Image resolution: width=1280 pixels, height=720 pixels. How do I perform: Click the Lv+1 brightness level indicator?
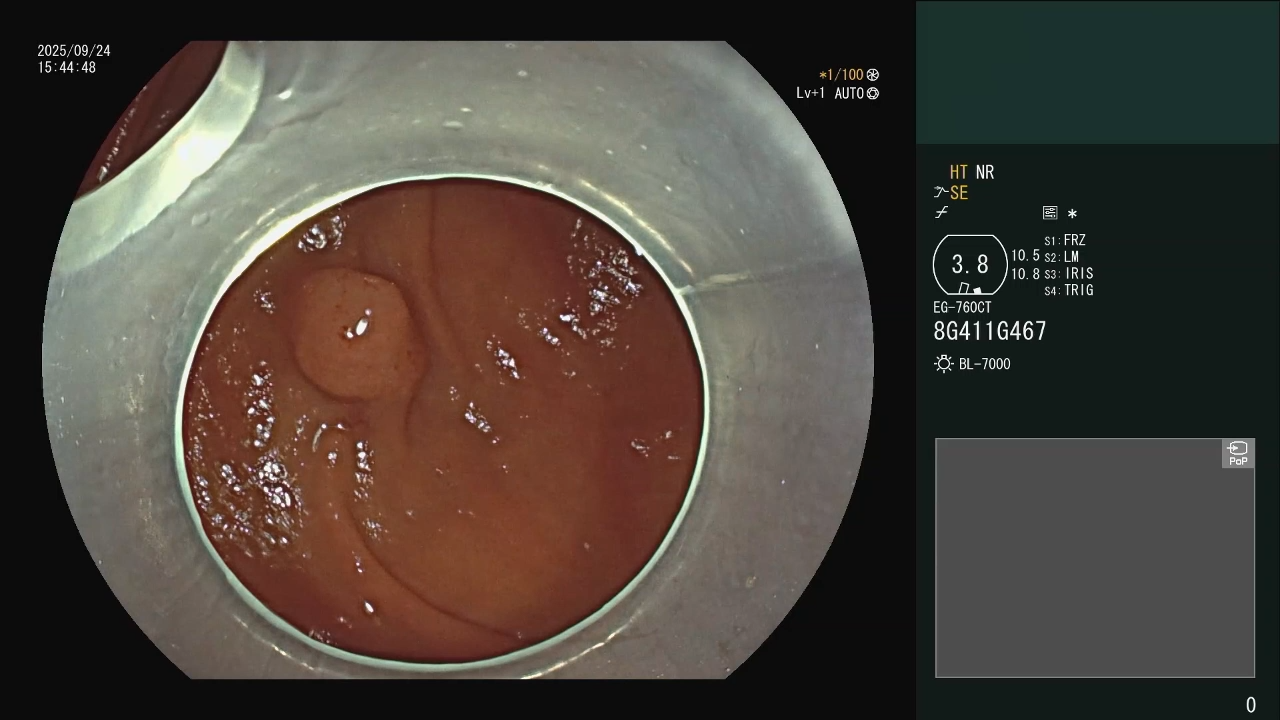coord(811,94)
